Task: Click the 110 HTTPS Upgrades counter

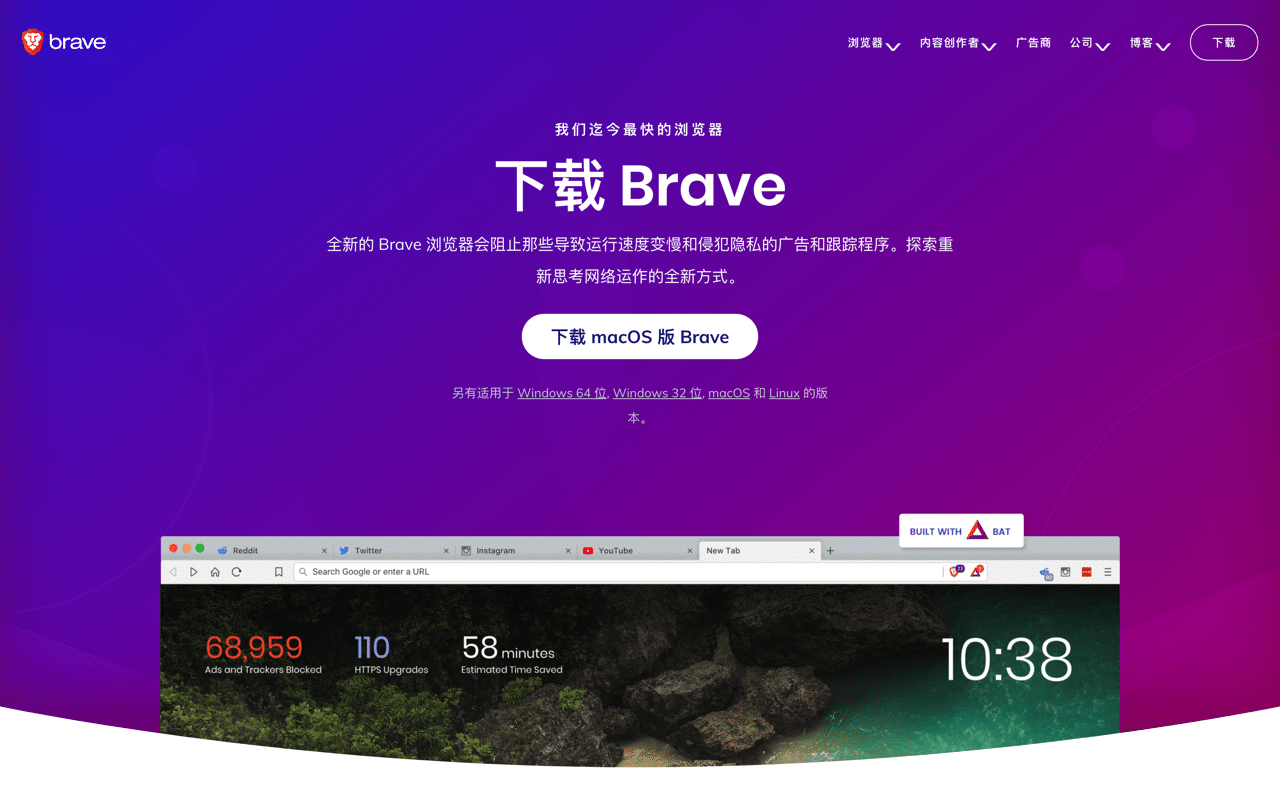Action: pos(391,654)
